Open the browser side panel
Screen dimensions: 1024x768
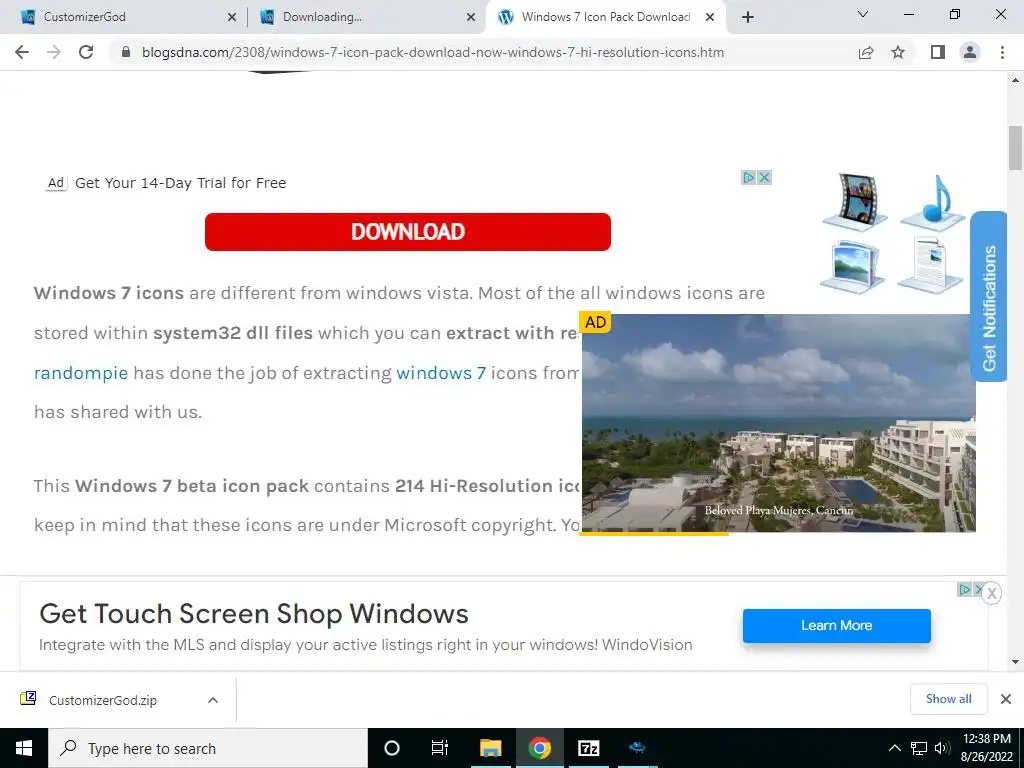pos(938,52)
